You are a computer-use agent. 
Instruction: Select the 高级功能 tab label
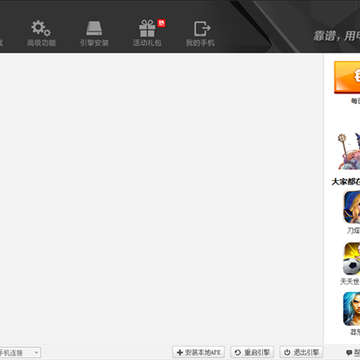pyautogui.click(x=41, y=43)
